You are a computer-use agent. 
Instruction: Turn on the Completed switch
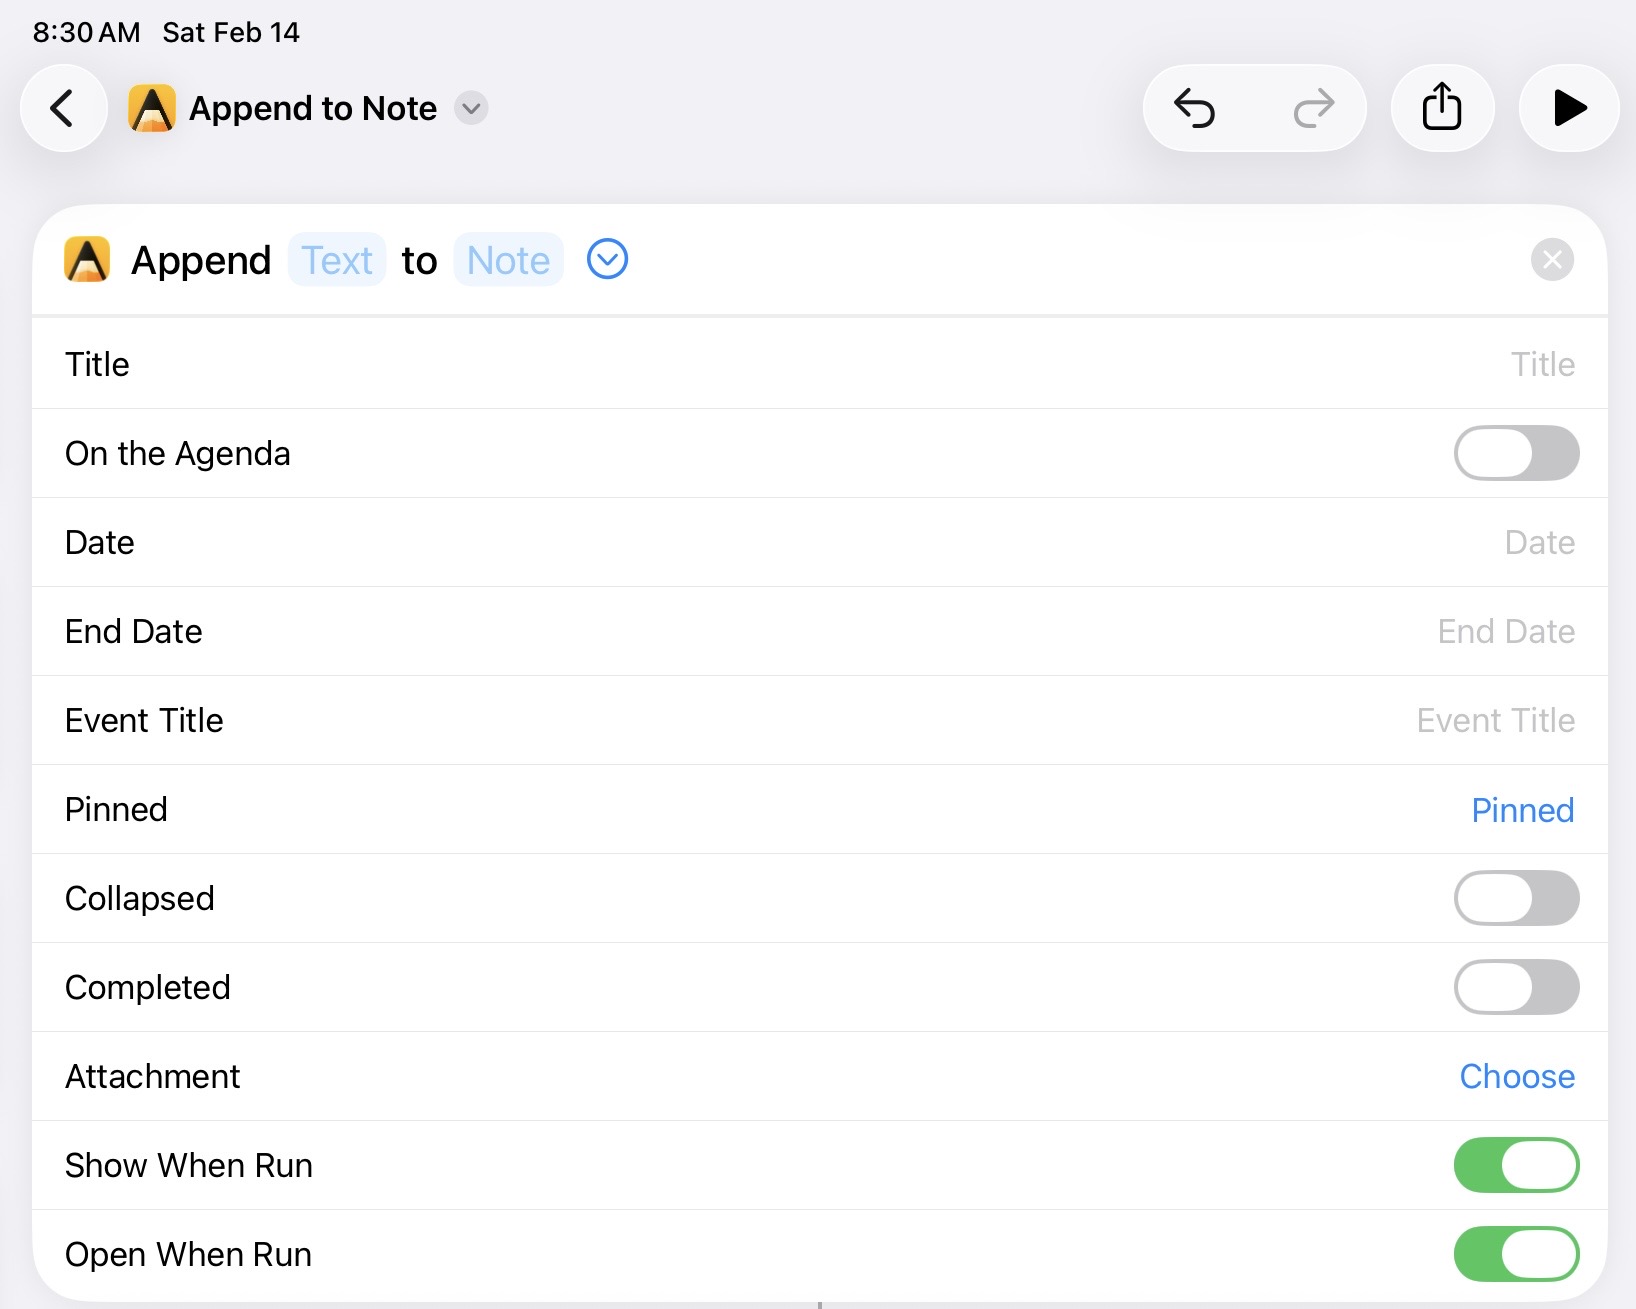point(1516,987)
